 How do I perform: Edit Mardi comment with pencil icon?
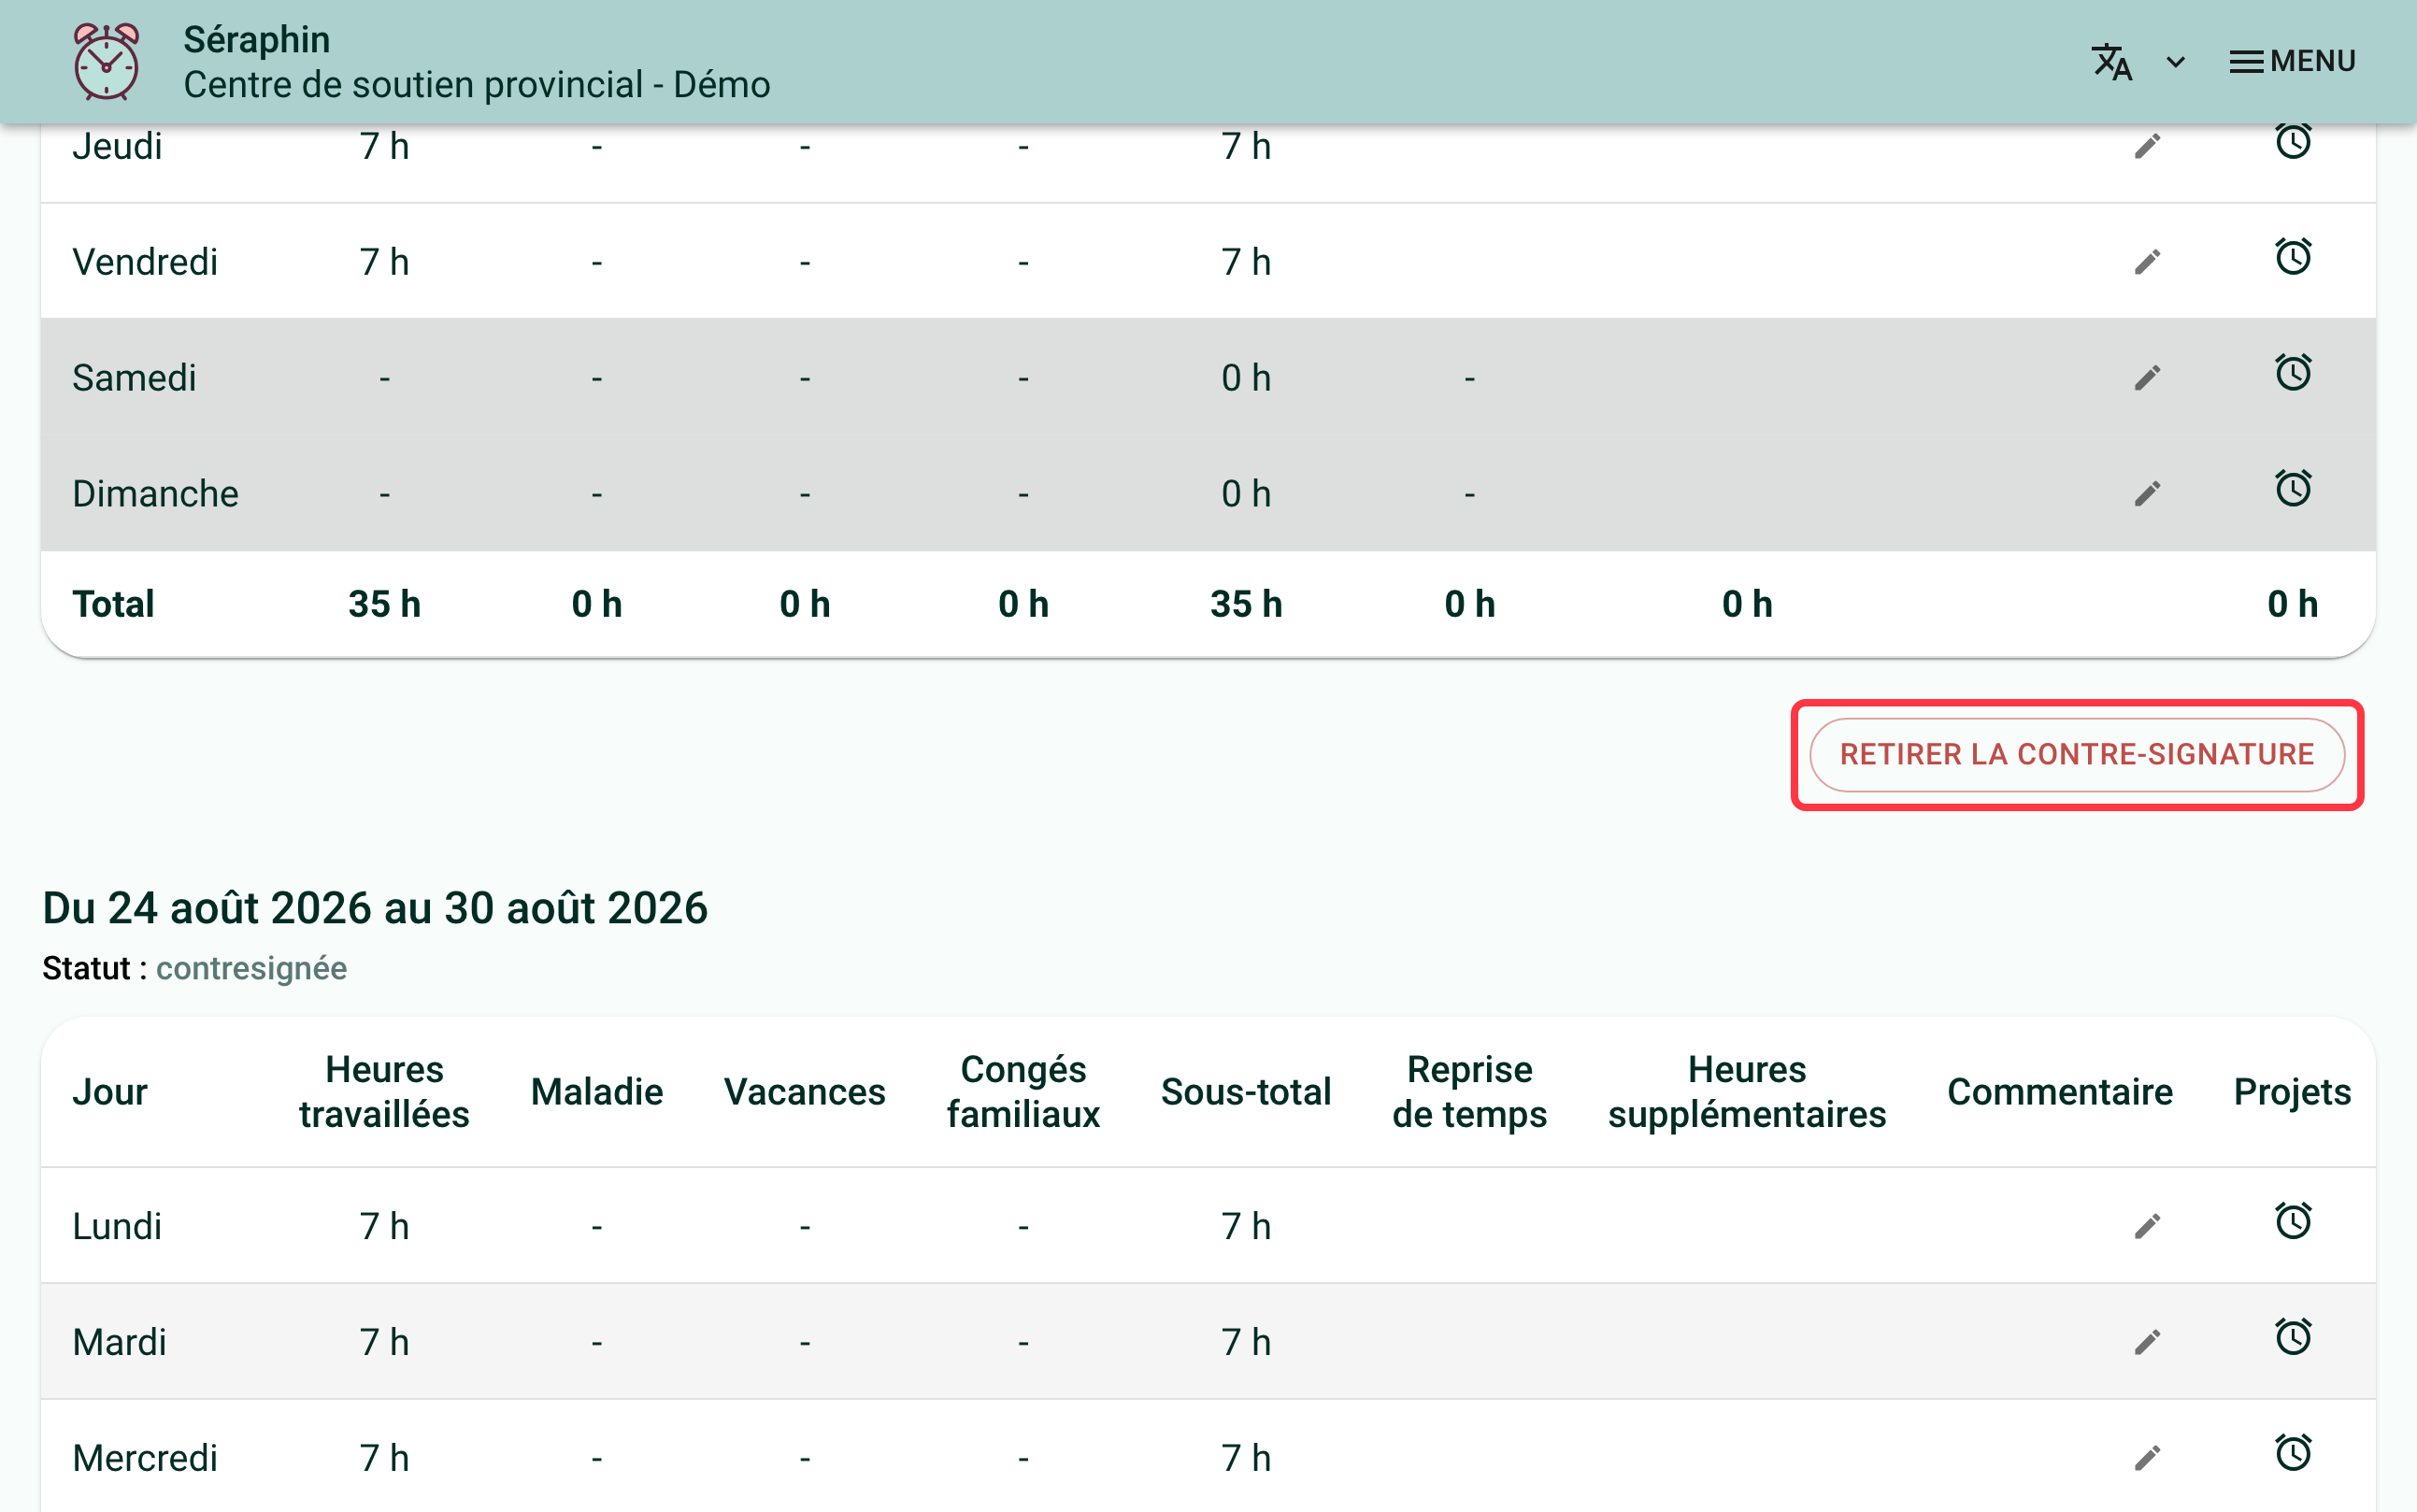click(x=2147, y=1342)
